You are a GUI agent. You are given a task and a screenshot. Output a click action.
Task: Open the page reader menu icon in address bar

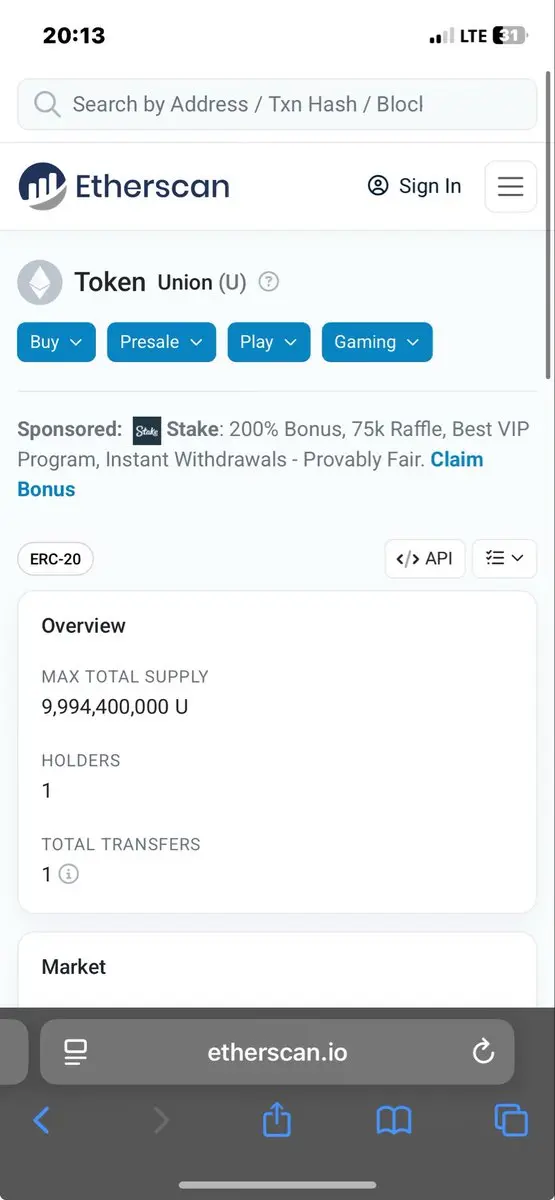coord(75,1052)
